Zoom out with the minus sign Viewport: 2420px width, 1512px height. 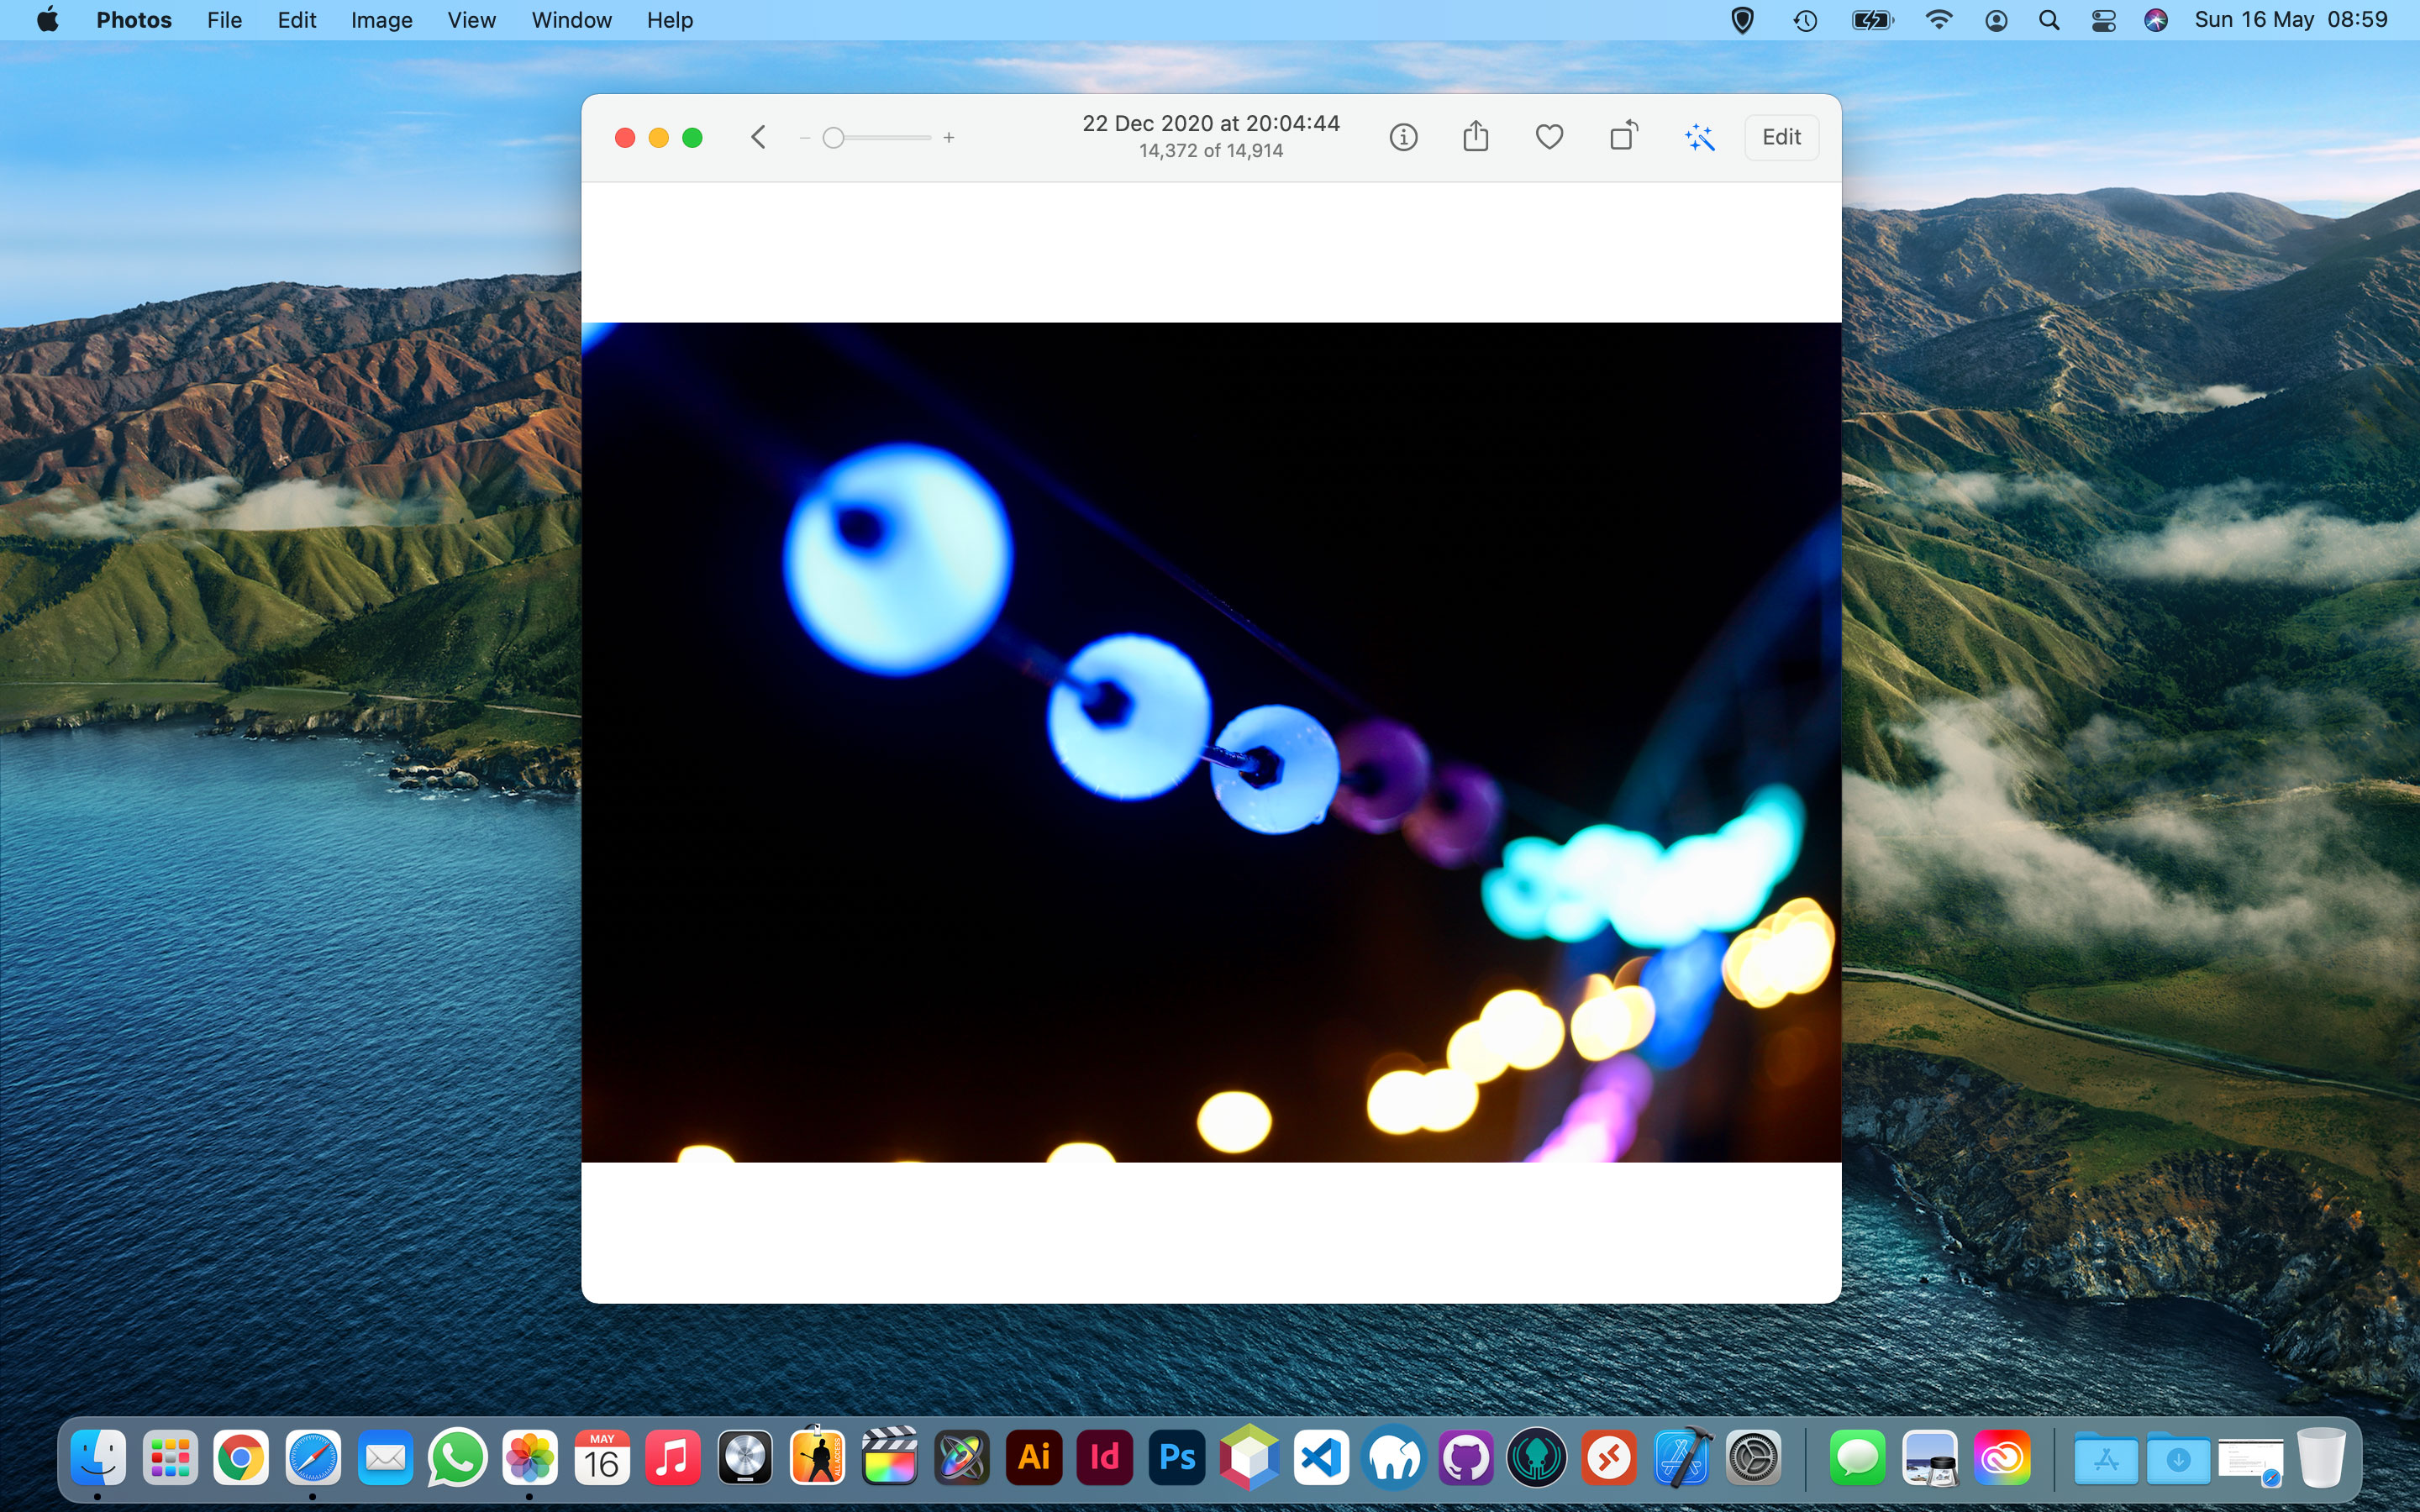804,138
